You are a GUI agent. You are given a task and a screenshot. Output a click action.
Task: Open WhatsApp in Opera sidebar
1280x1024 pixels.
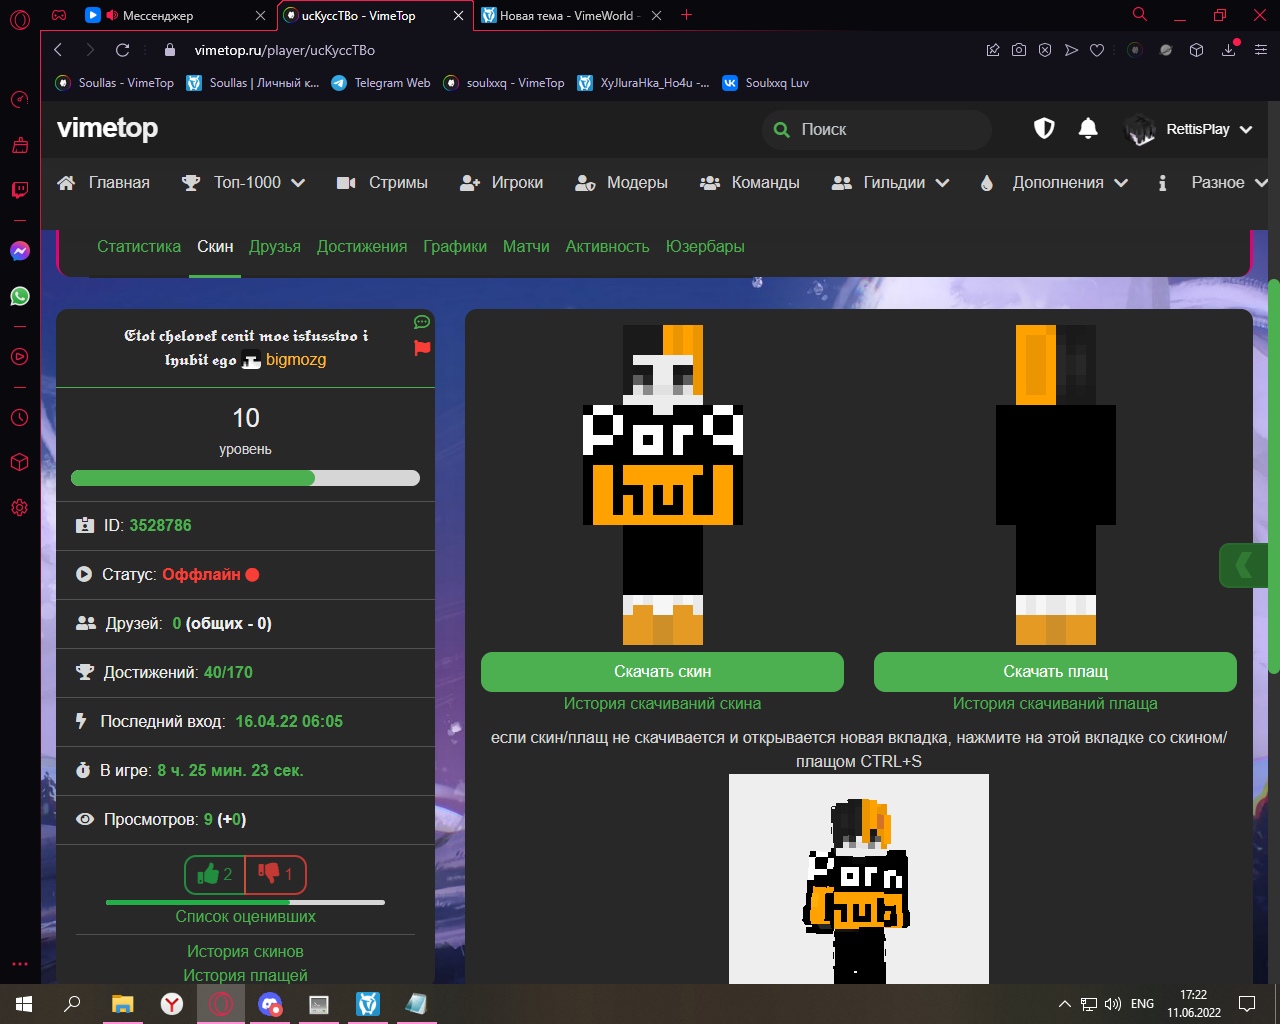[19, 296]
